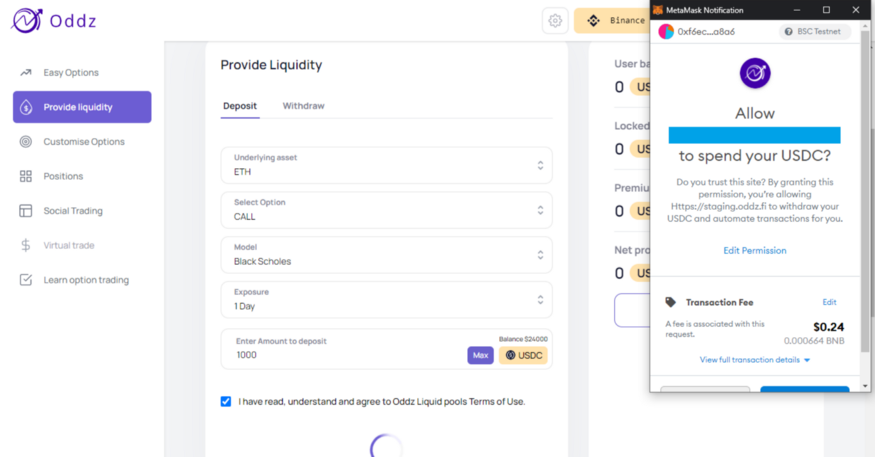Open the Select Option CALL dropdown
The width and height of the screenshot is (875, 457).
[x=386, y=210]
